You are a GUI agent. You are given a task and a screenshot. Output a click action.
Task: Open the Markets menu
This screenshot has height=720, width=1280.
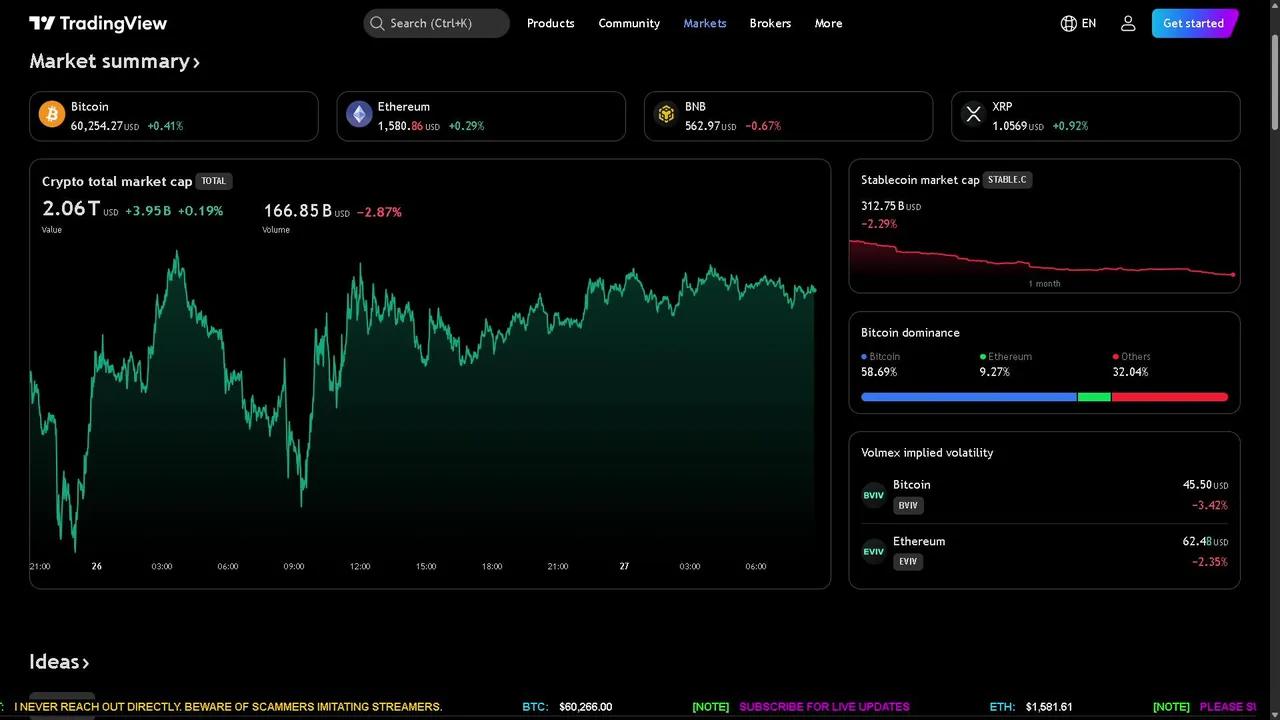click(705, 23)
